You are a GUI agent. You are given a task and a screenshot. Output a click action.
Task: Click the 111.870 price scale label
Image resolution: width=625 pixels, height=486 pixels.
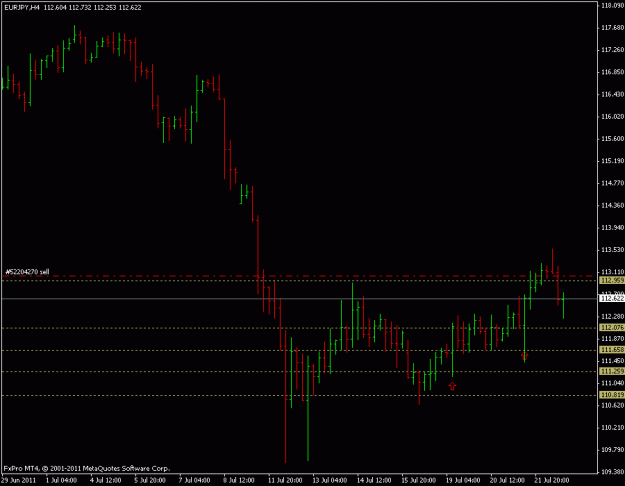click(612, 338)
